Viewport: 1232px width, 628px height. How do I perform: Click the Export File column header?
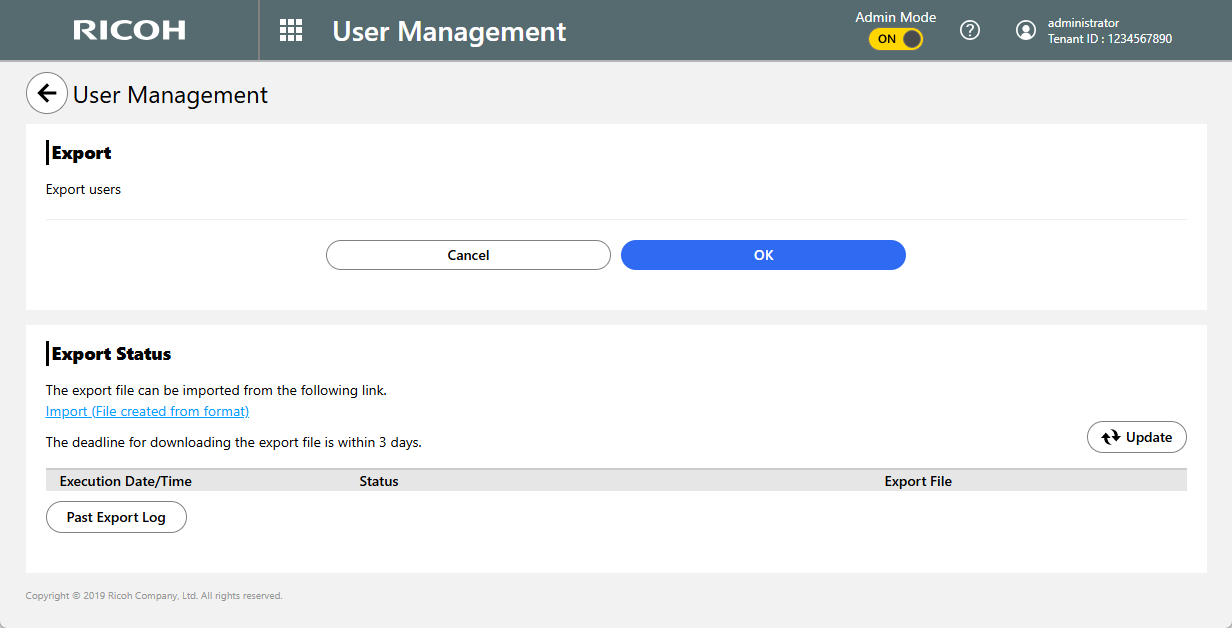(x=918, y=481)
